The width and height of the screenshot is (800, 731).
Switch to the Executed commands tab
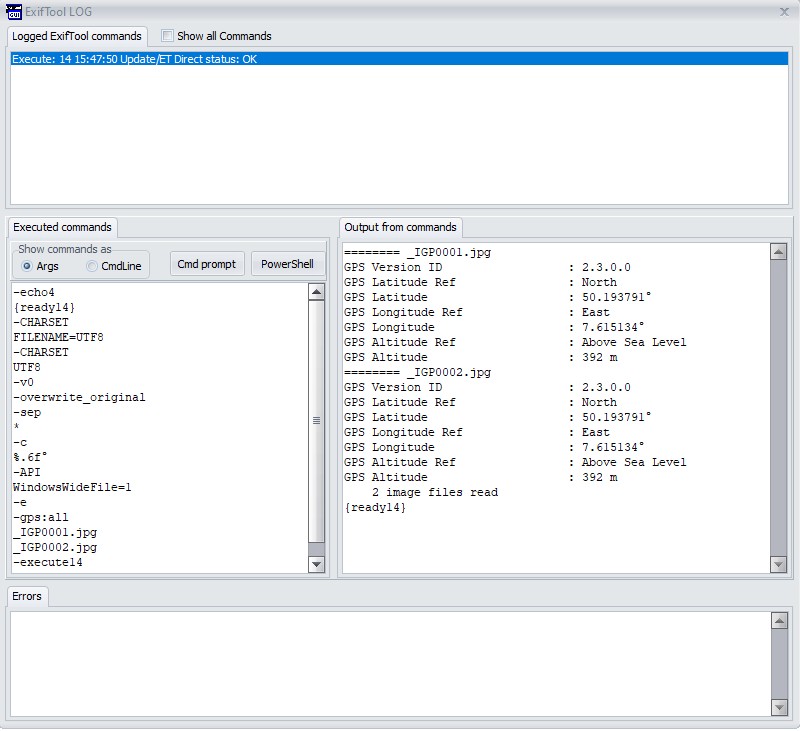[62, 227]
